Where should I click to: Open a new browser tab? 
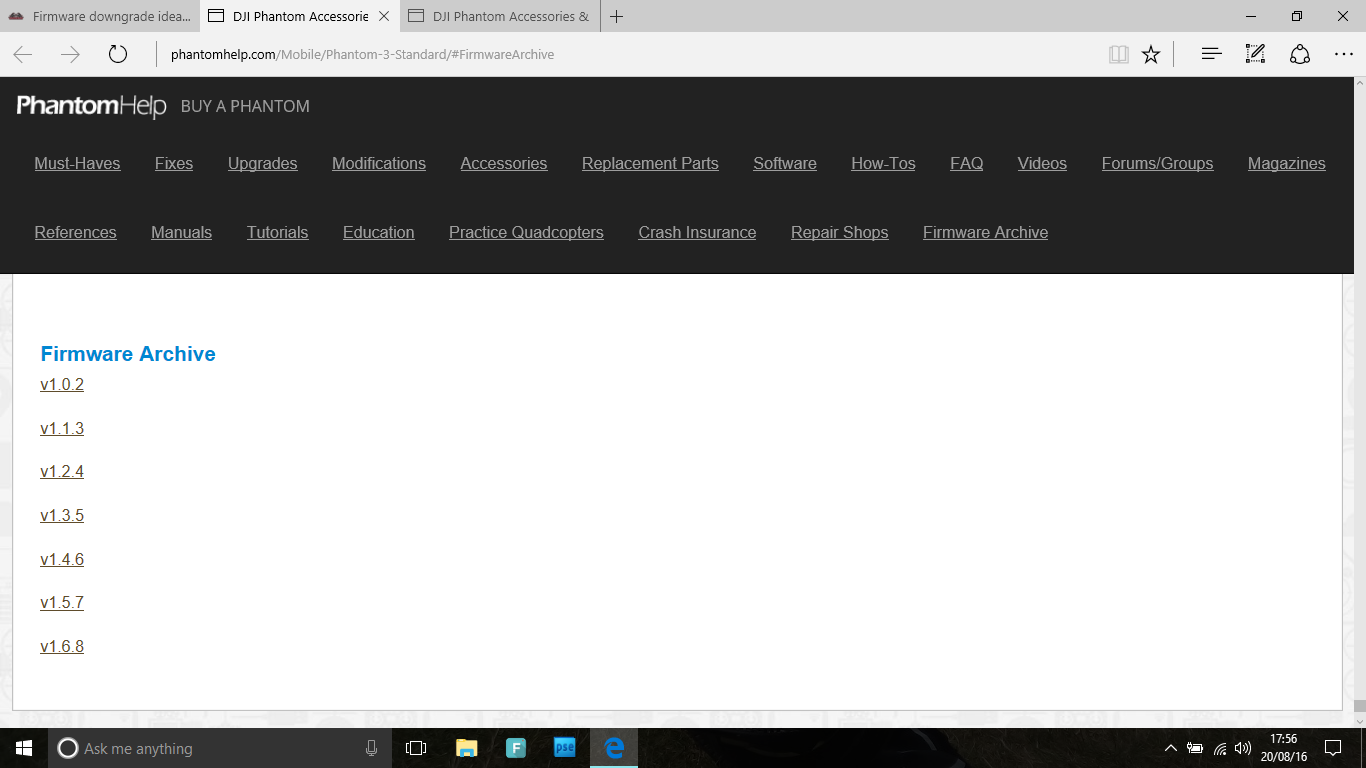(617, 16)
